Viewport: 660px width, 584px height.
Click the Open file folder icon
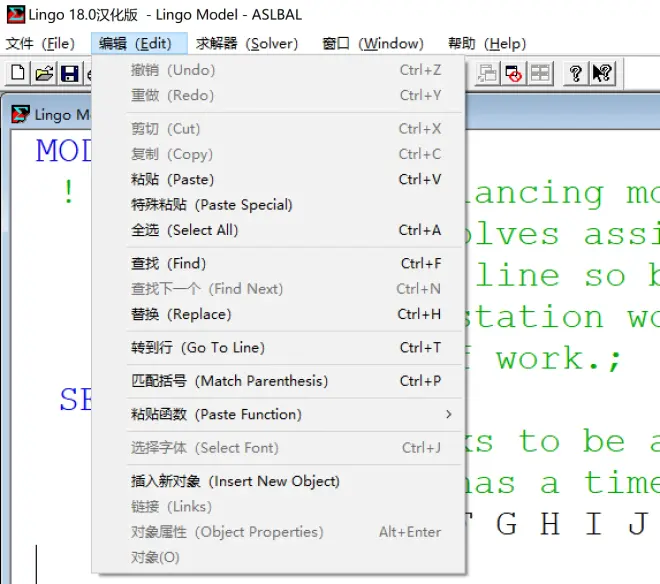[44, 73]
